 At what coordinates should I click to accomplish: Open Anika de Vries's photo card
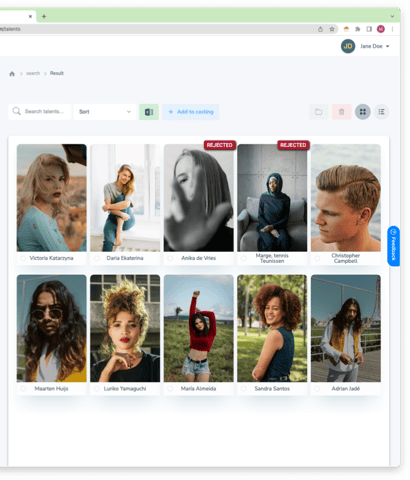click(199, 198)
